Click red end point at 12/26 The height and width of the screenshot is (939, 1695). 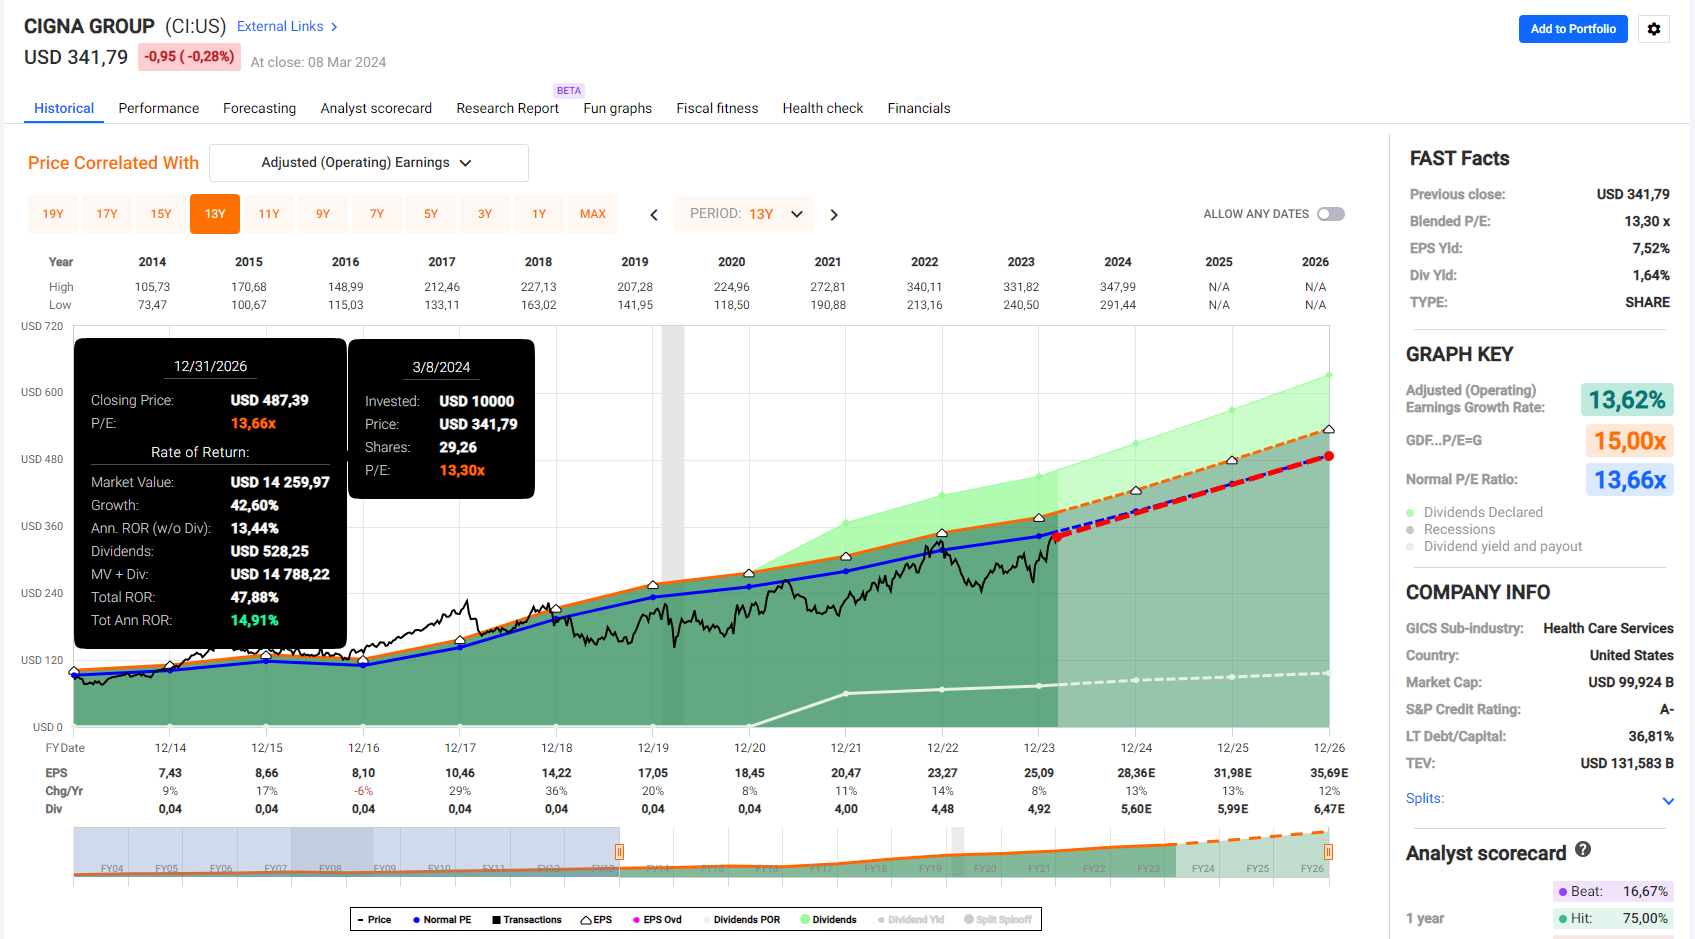pos(1329,456)
